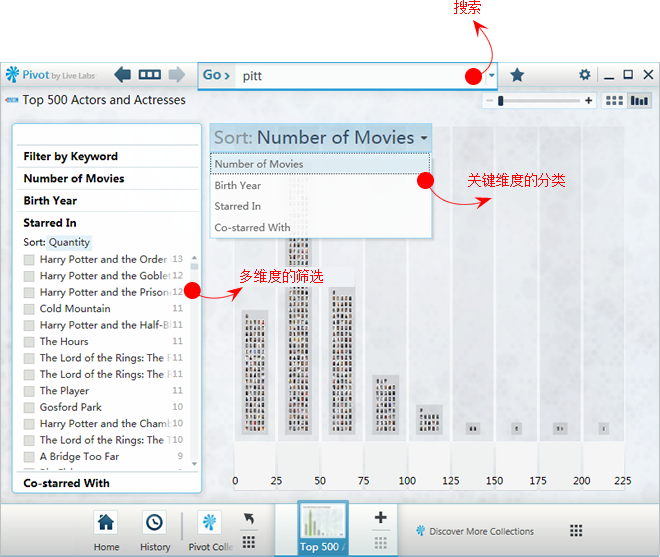Collapse the Sort: Number of Movies dropdown
Image resolution: width=660 pixels, height=557 pixels.
(320, 138)
